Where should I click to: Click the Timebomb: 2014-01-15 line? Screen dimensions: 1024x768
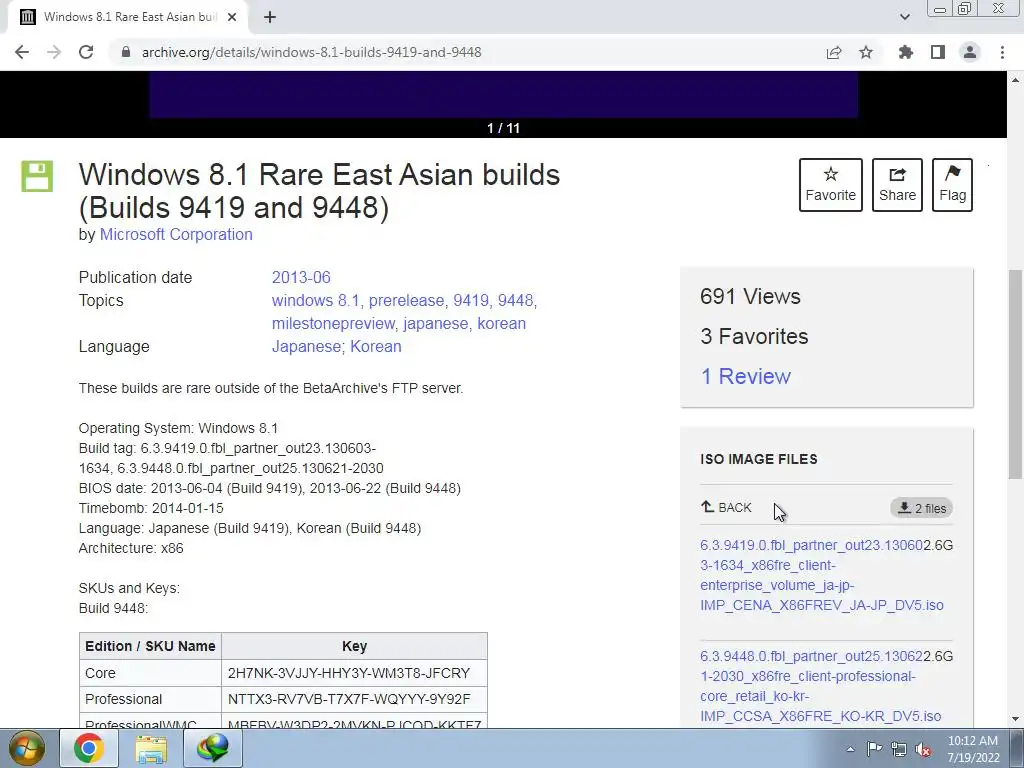click(x=151, y=508)
